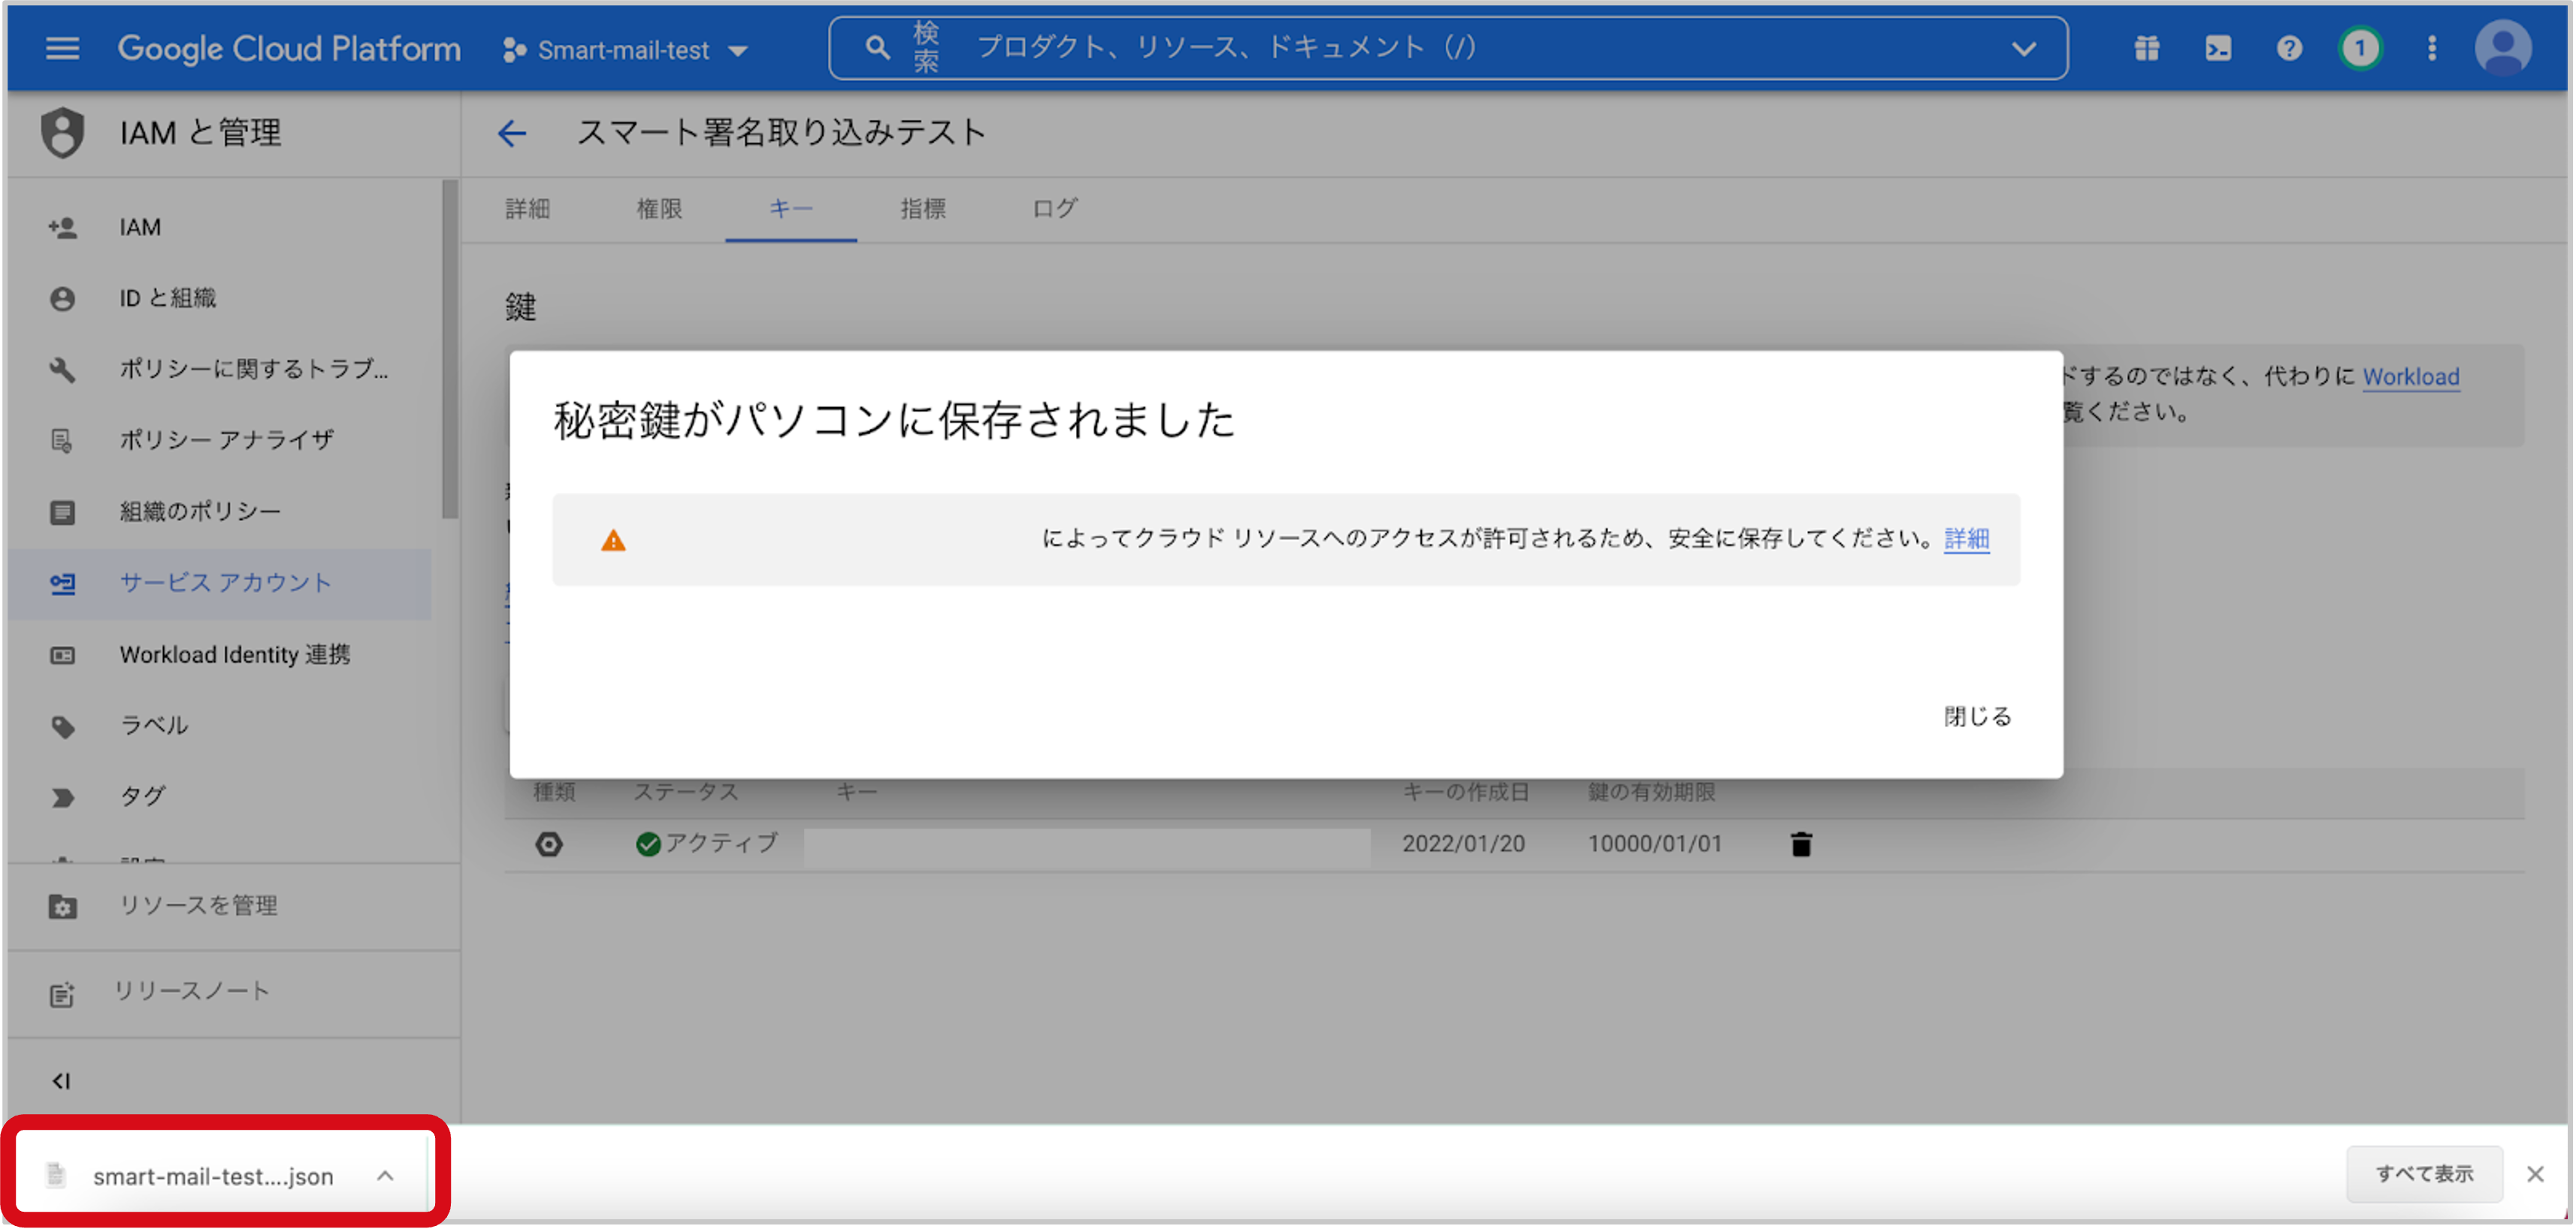Click the search magnifier icon
This screenshot has width=2576, height=1229.
(x=877, y=48)
